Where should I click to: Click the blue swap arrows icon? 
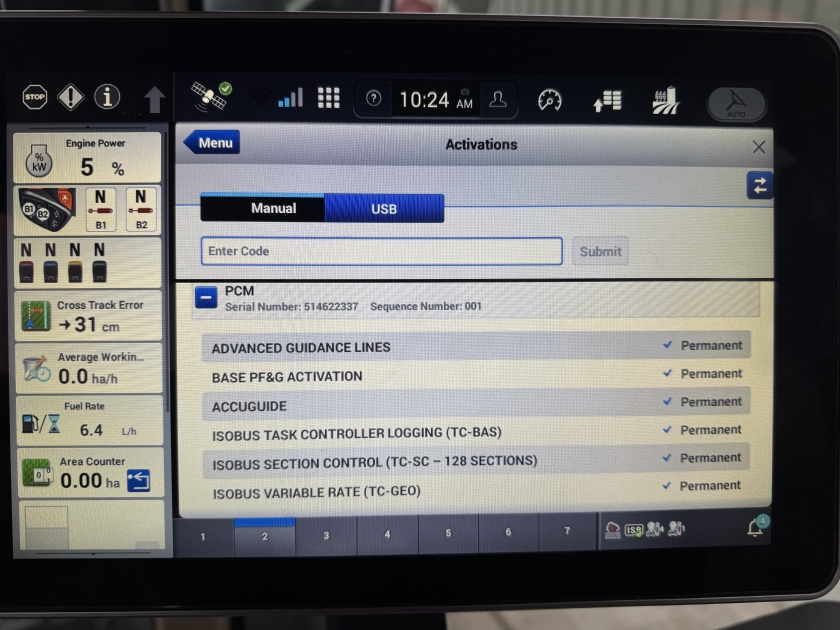point(759,185)
